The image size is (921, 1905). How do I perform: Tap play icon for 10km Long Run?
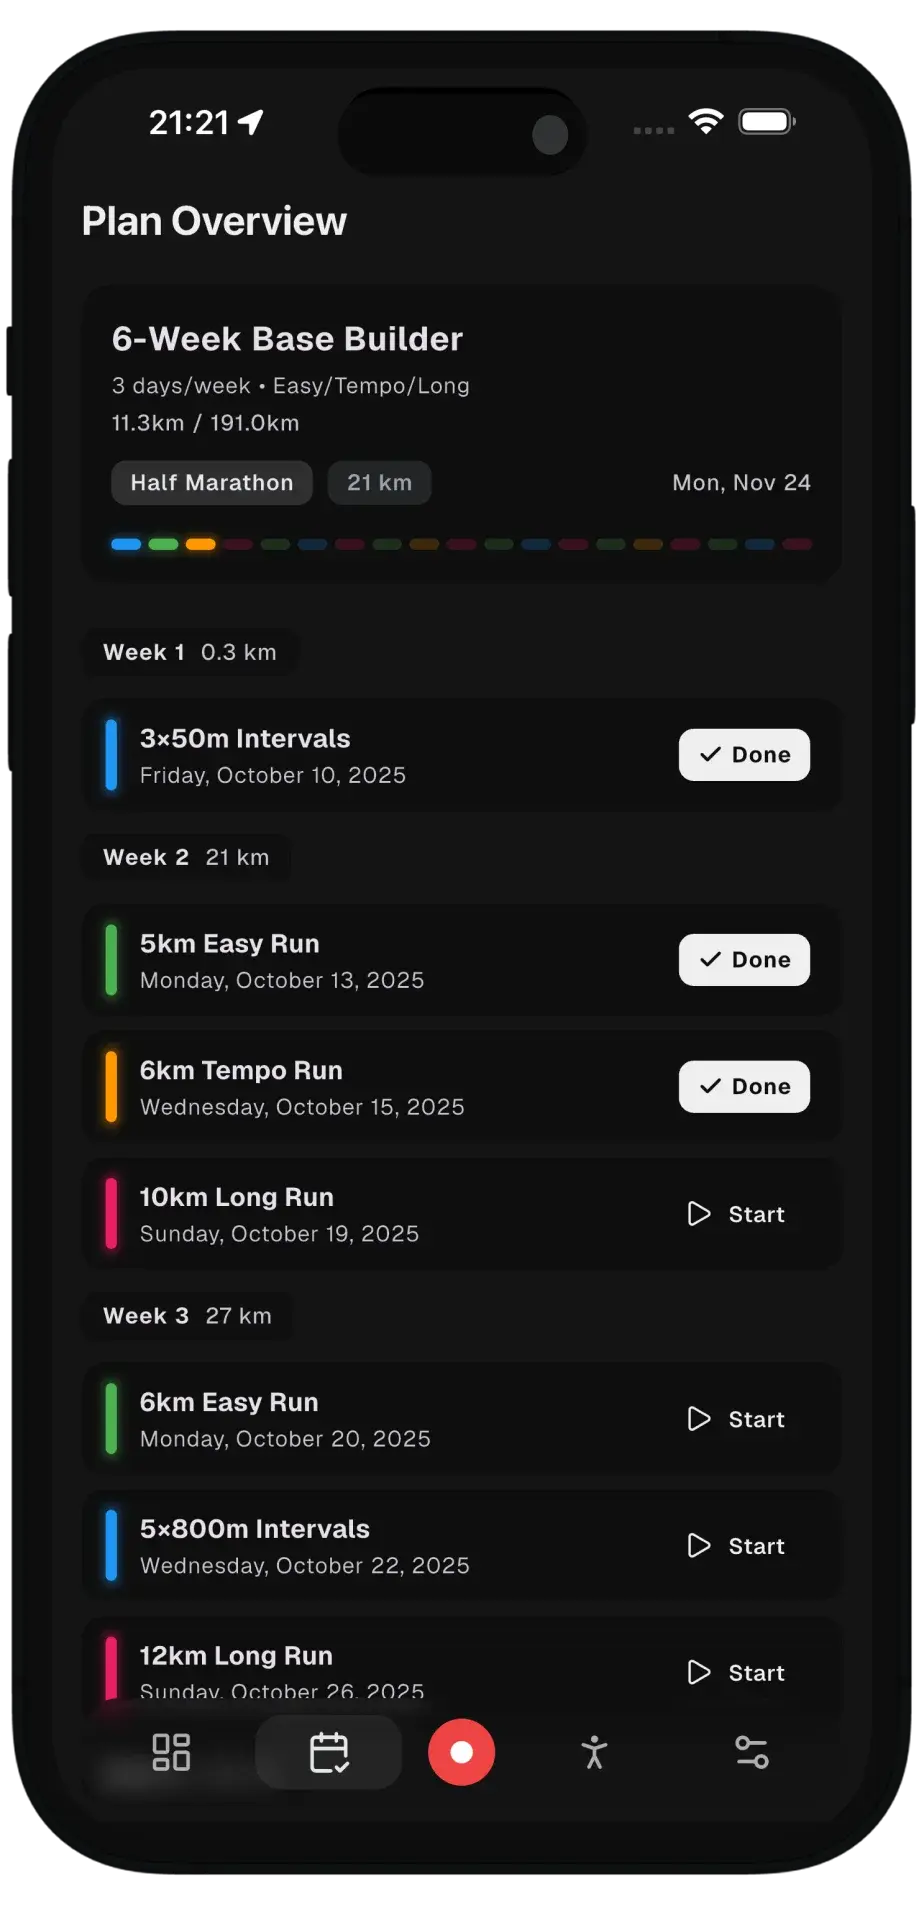(x=699, y=1214)
